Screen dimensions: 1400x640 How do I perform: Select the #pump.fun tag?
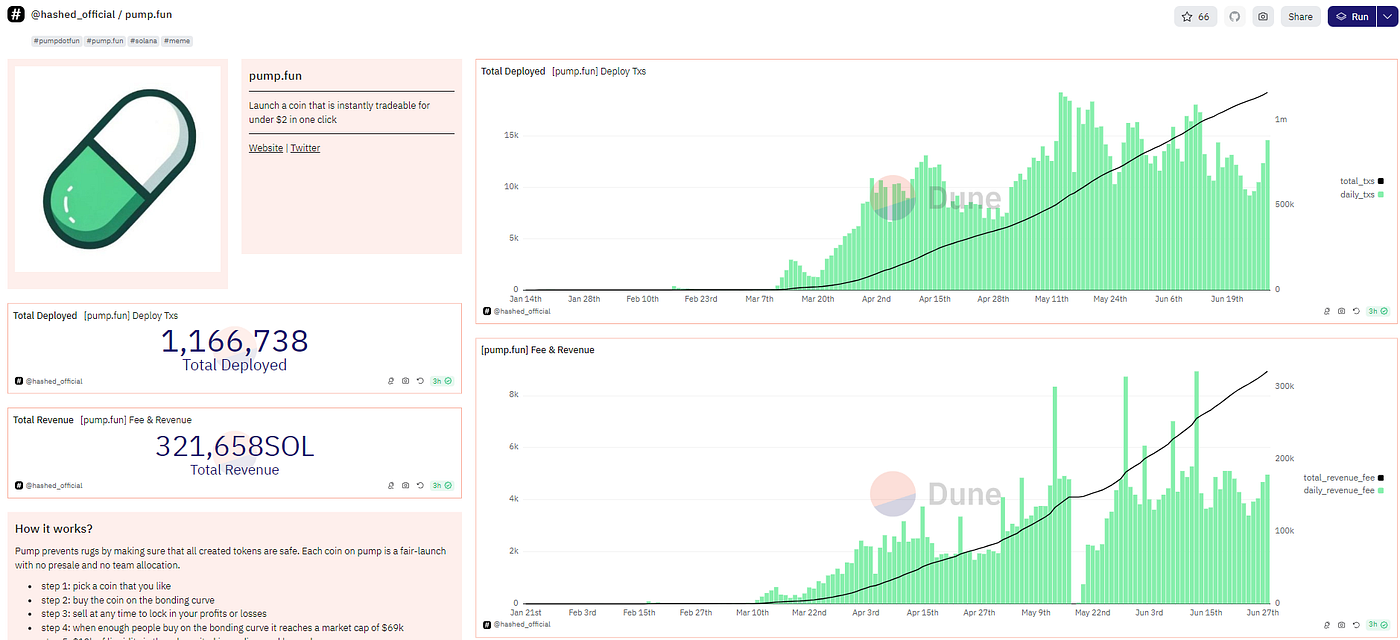[104, 41]
